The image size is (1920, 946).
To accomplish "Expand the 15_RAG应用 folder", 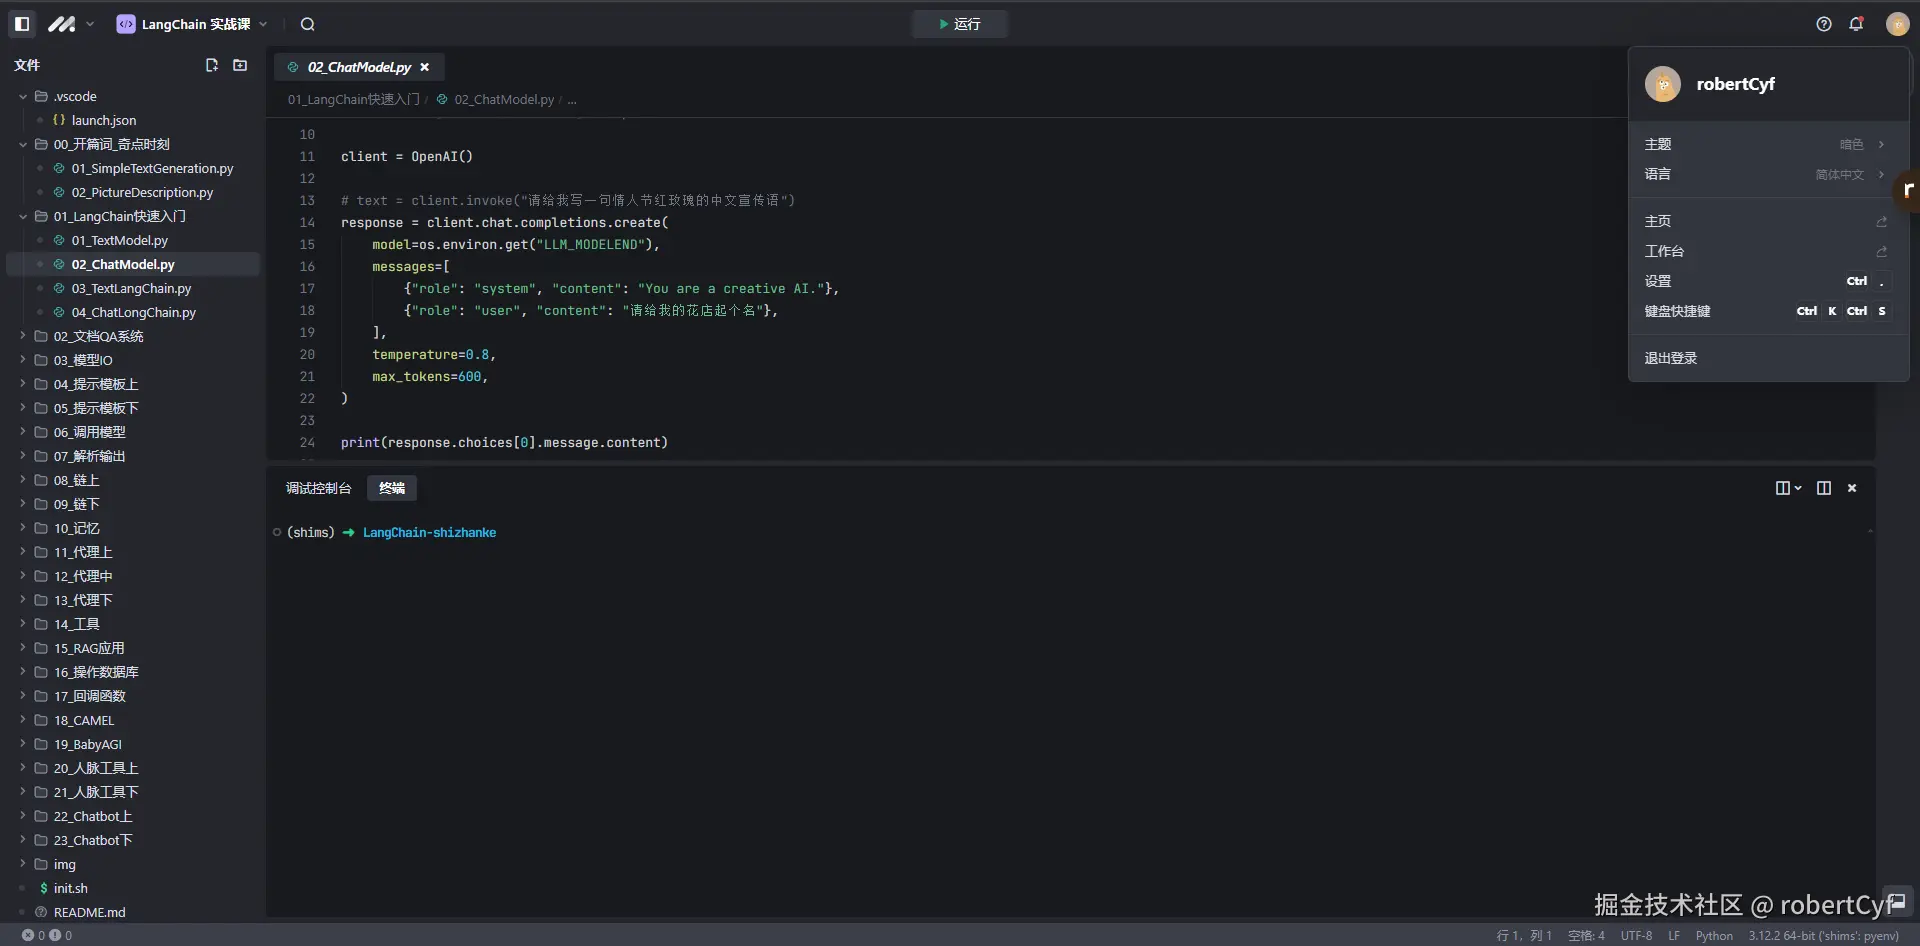I will pos(88,648).
